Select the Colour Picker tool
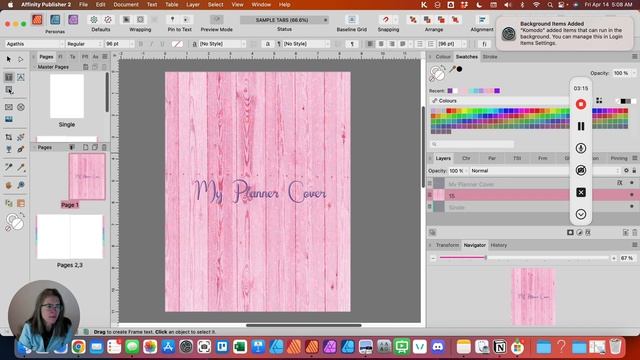640x360 pixels. [x=21, y=167]
